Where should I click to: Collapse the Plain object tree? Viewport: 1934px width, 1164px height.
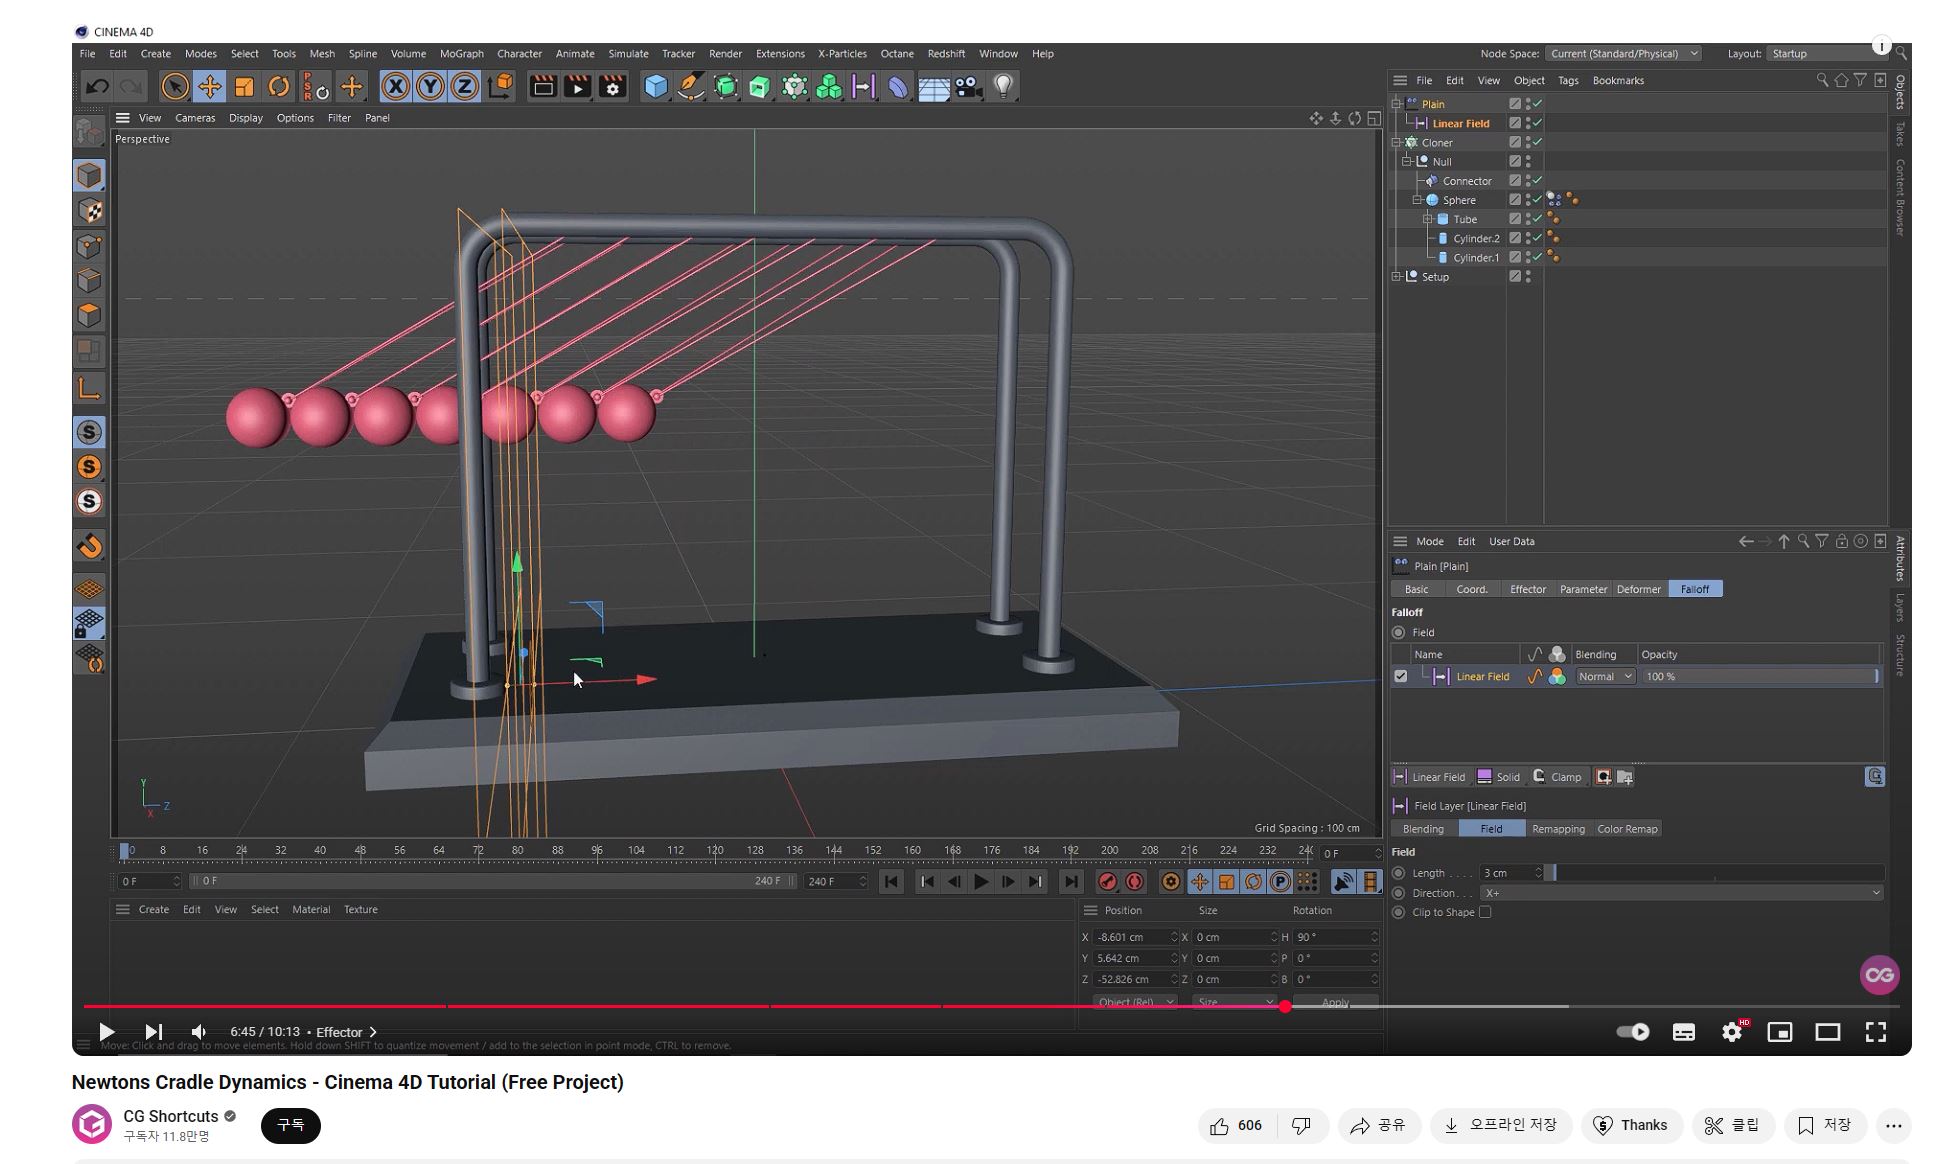(x=1397, y=104)
